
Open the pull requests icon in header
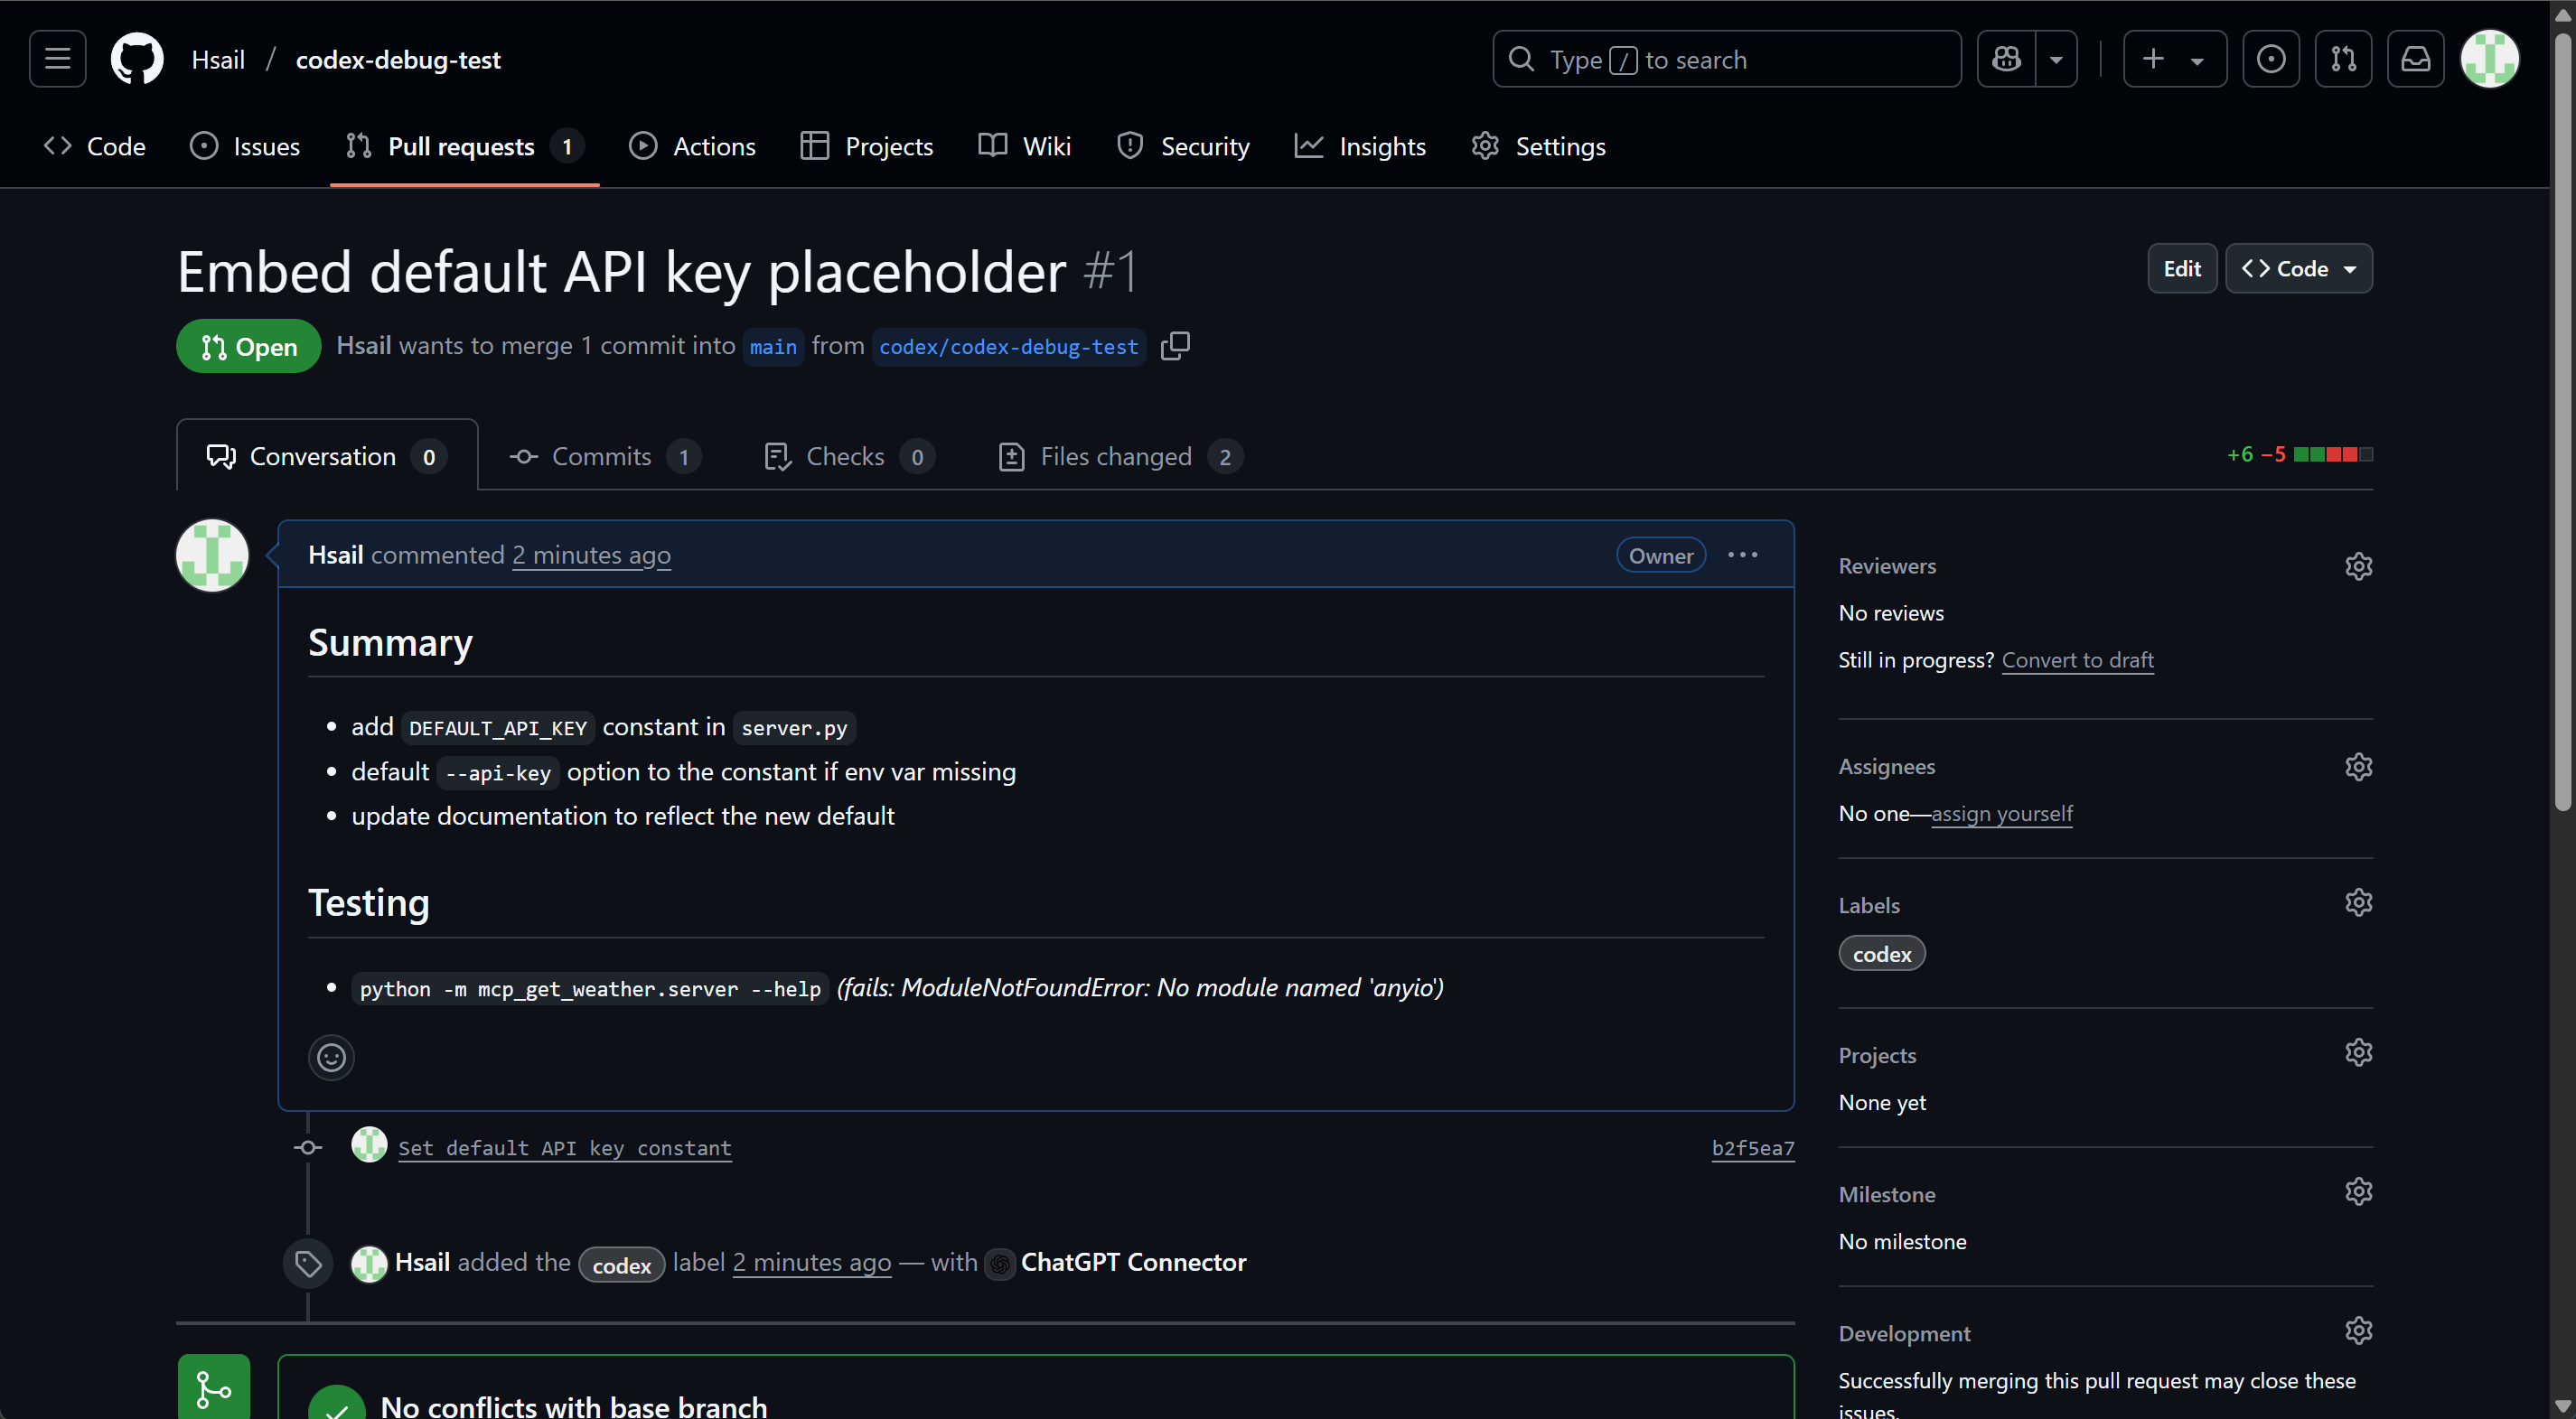click(x=2343, y=59)
